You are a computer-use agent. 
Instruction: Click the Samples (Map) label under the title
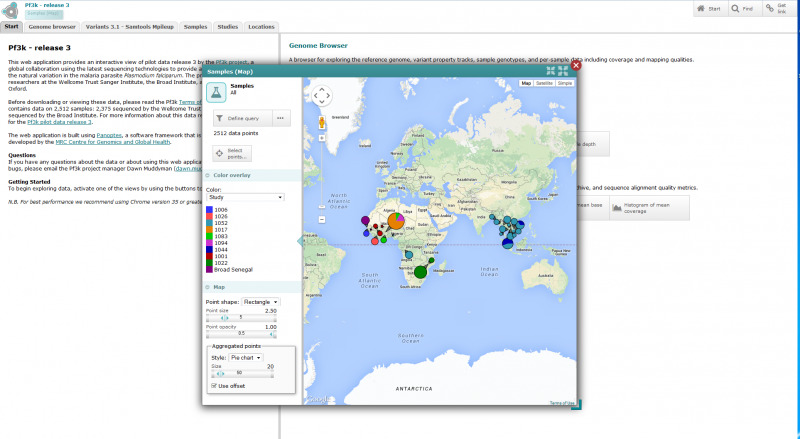click(42, 13)
